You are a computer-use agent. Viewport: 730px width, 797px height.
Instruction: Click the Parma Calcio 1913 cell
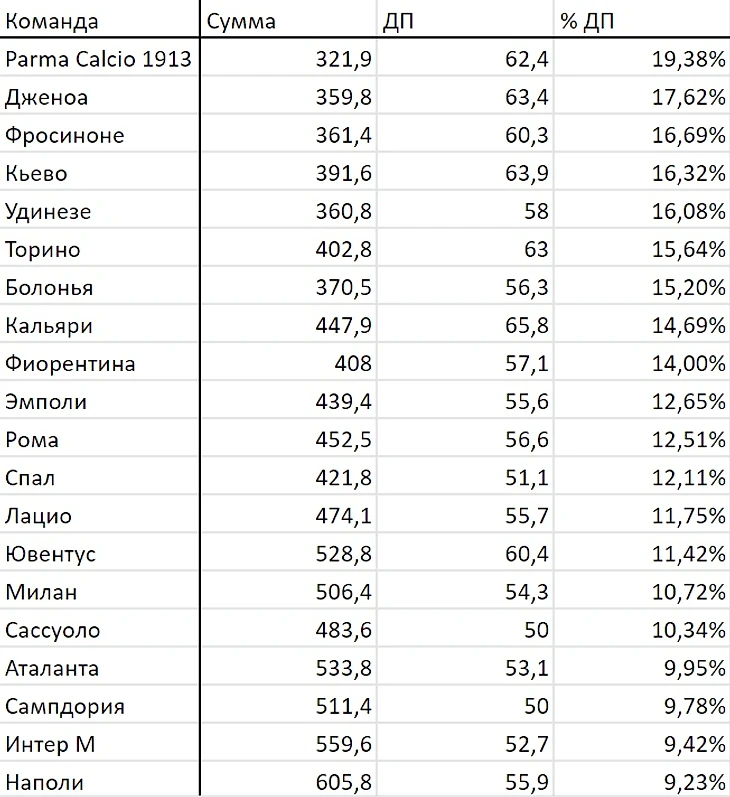(99, 58)
